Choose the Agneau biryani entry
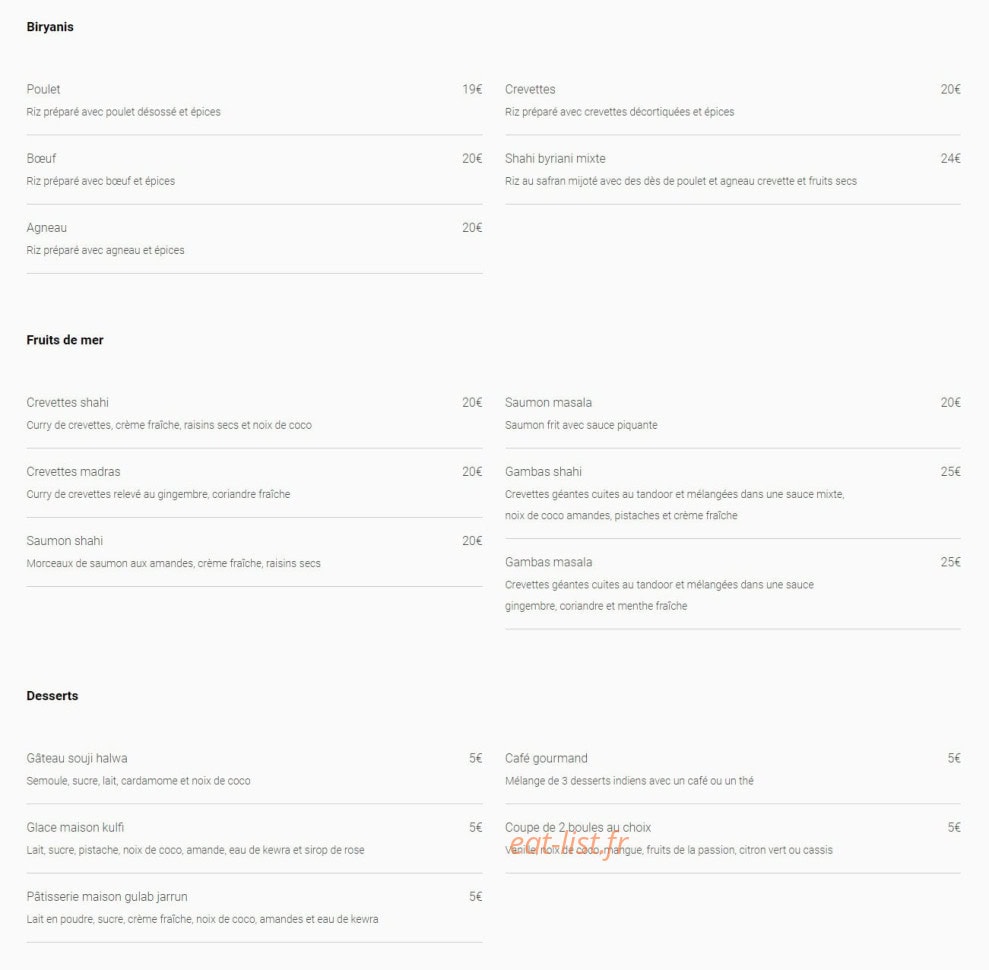 click(254, 239)
